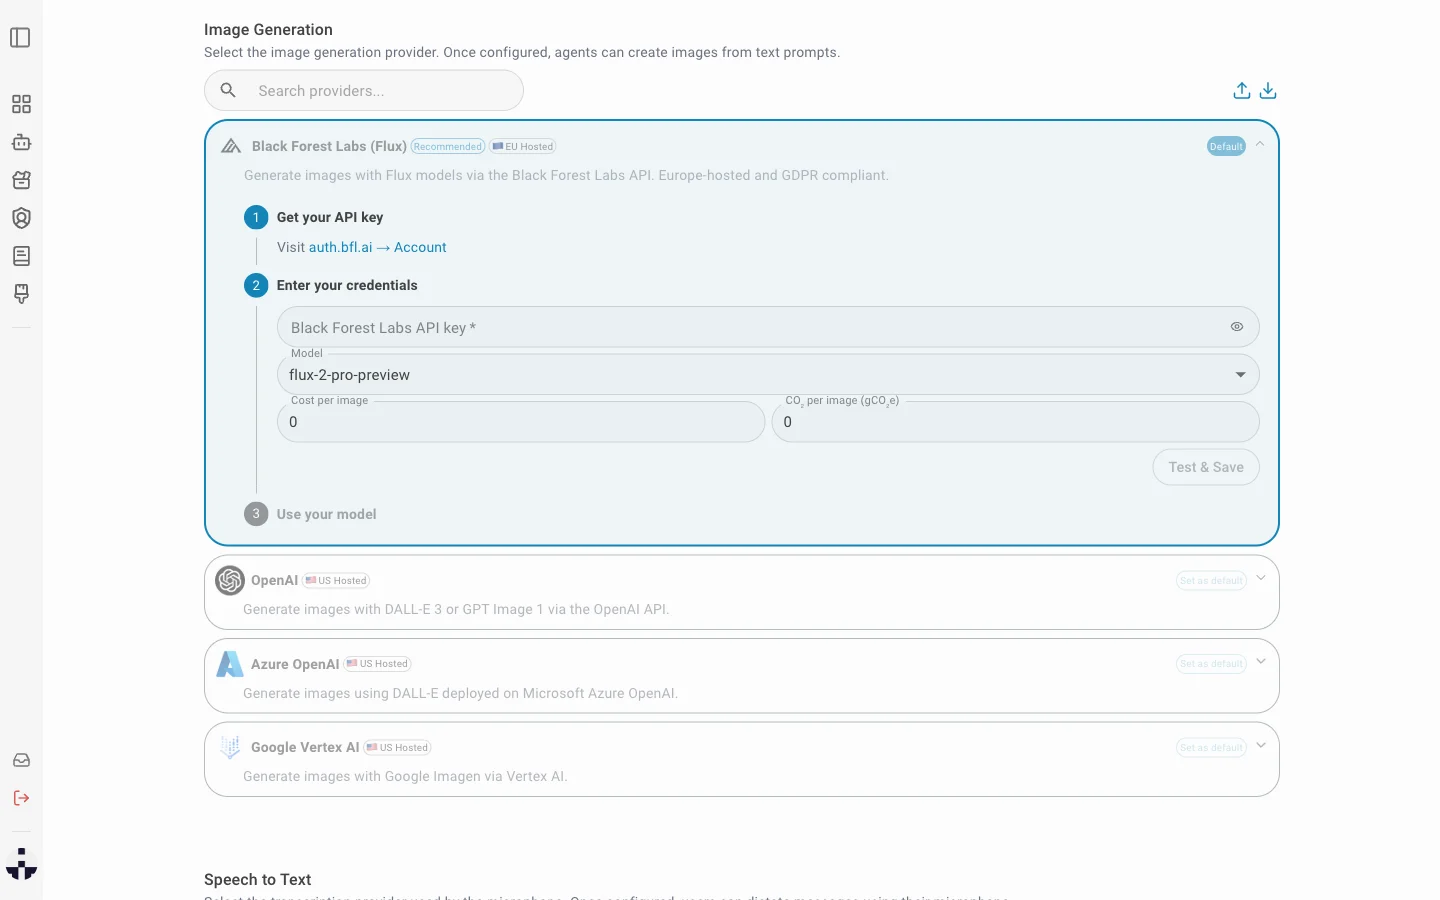
Task: Click US Hosted badge on OpenAI
Action: point(337,580)
